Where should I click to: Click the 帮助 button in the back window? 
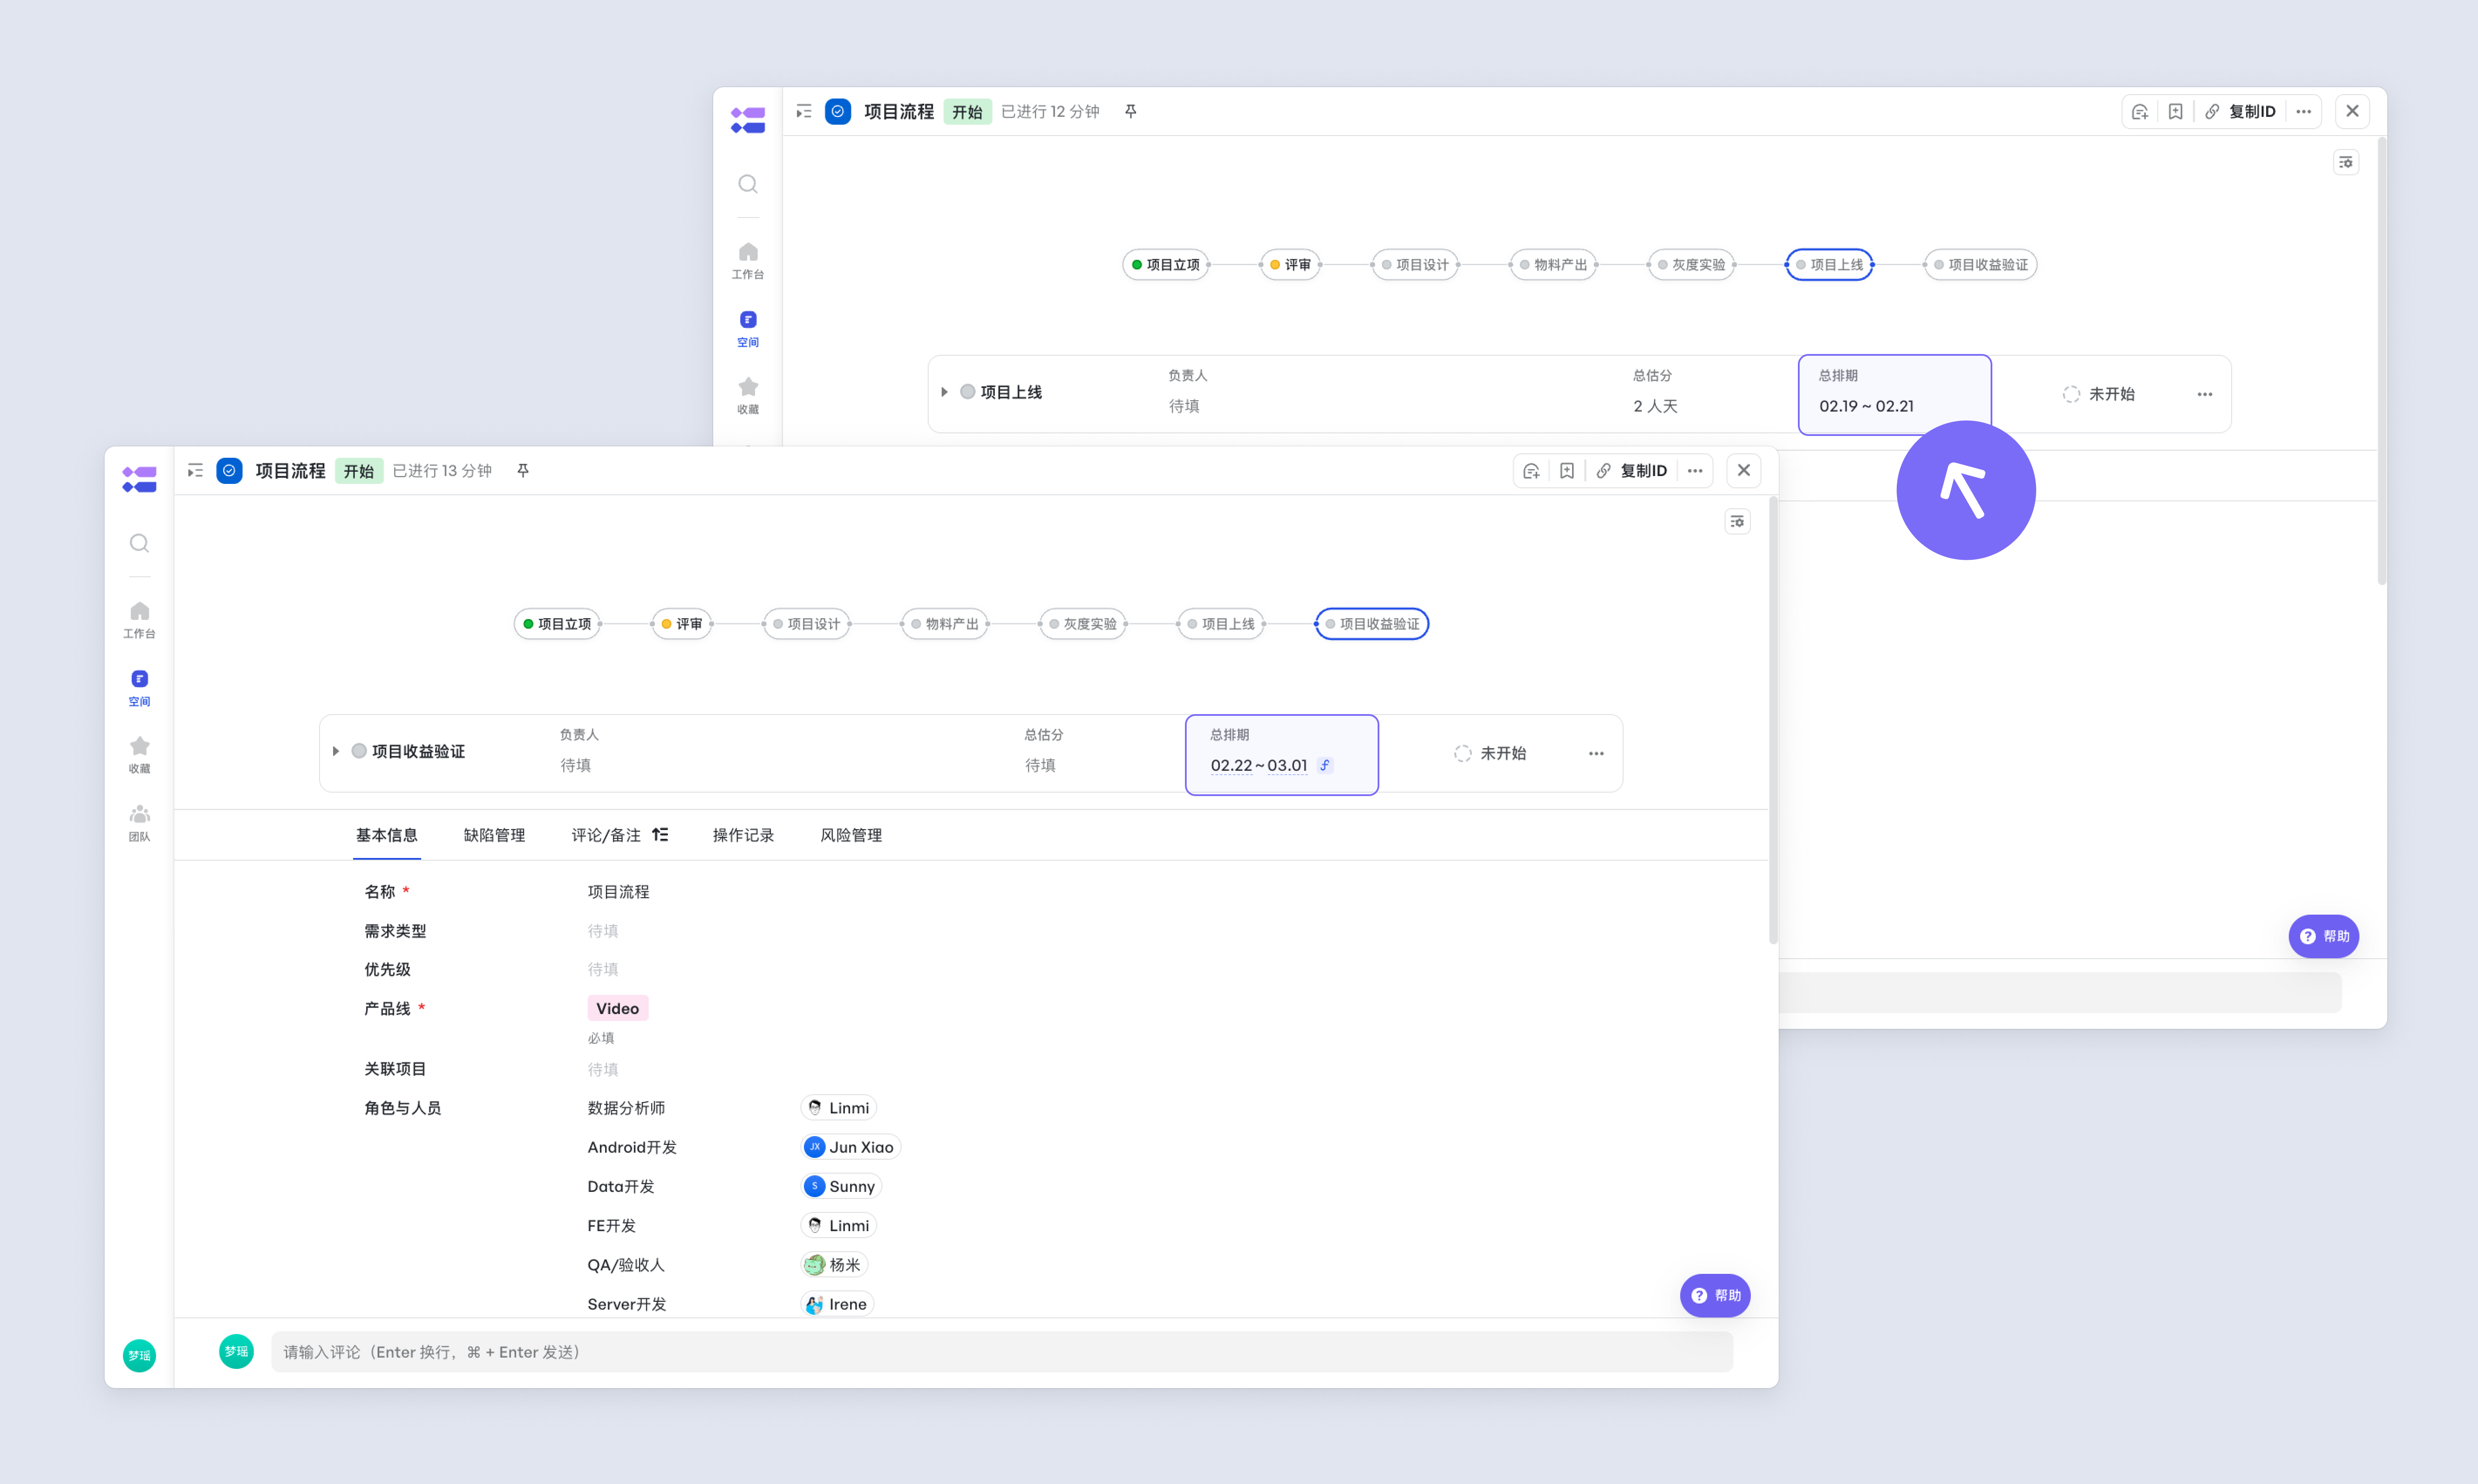[2324, 936]
